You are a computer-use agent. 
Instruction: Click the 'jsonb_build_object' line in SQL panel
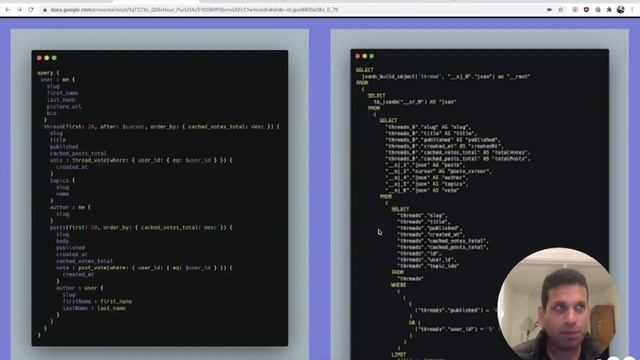coord(446,76)
